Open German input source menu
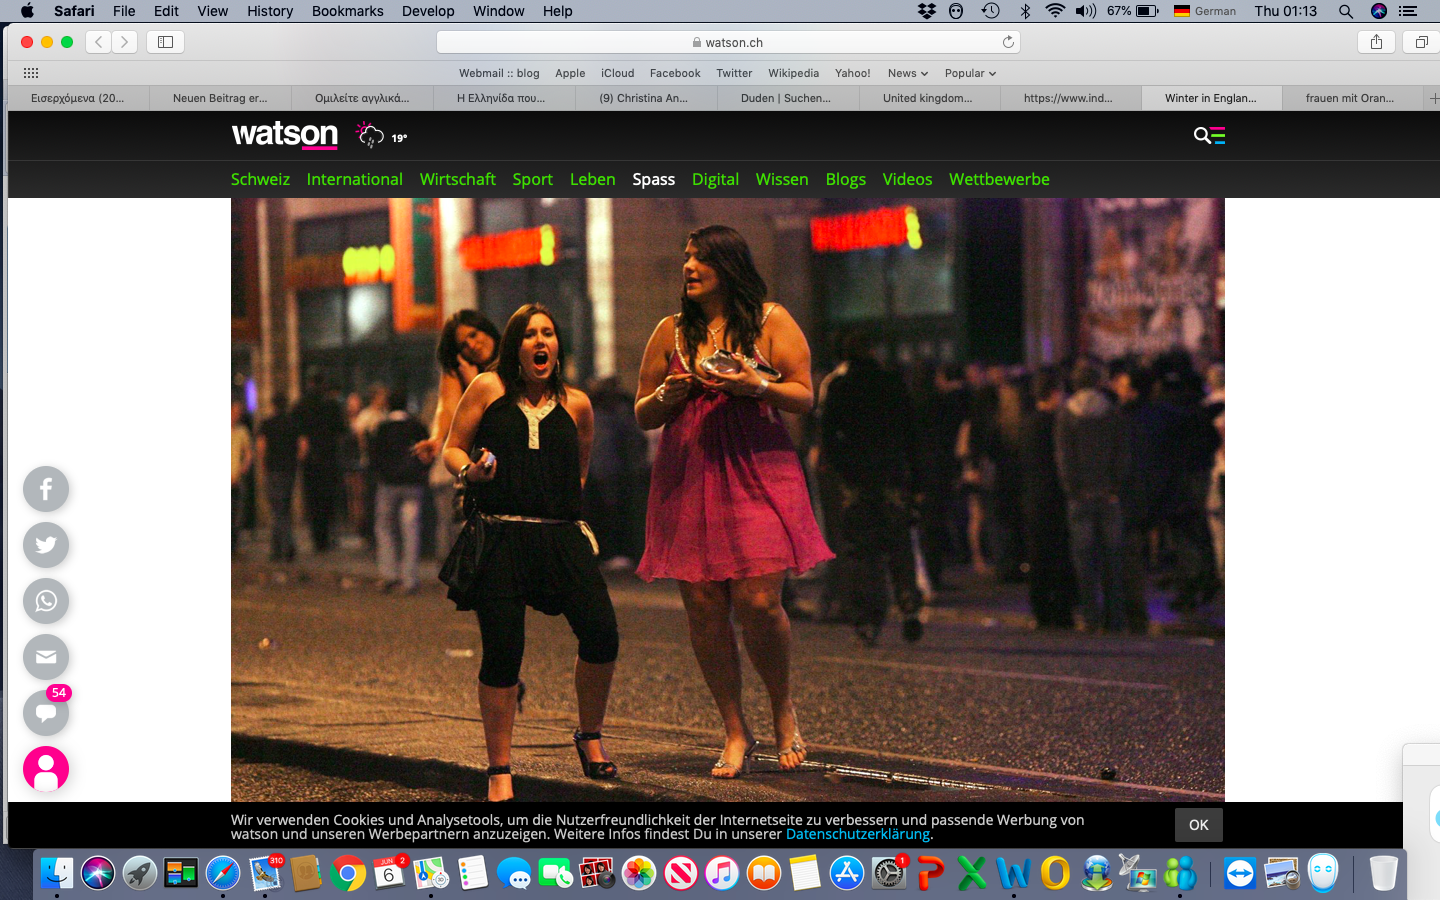Screen dimensions: 1440x900 click(1205, 11)
